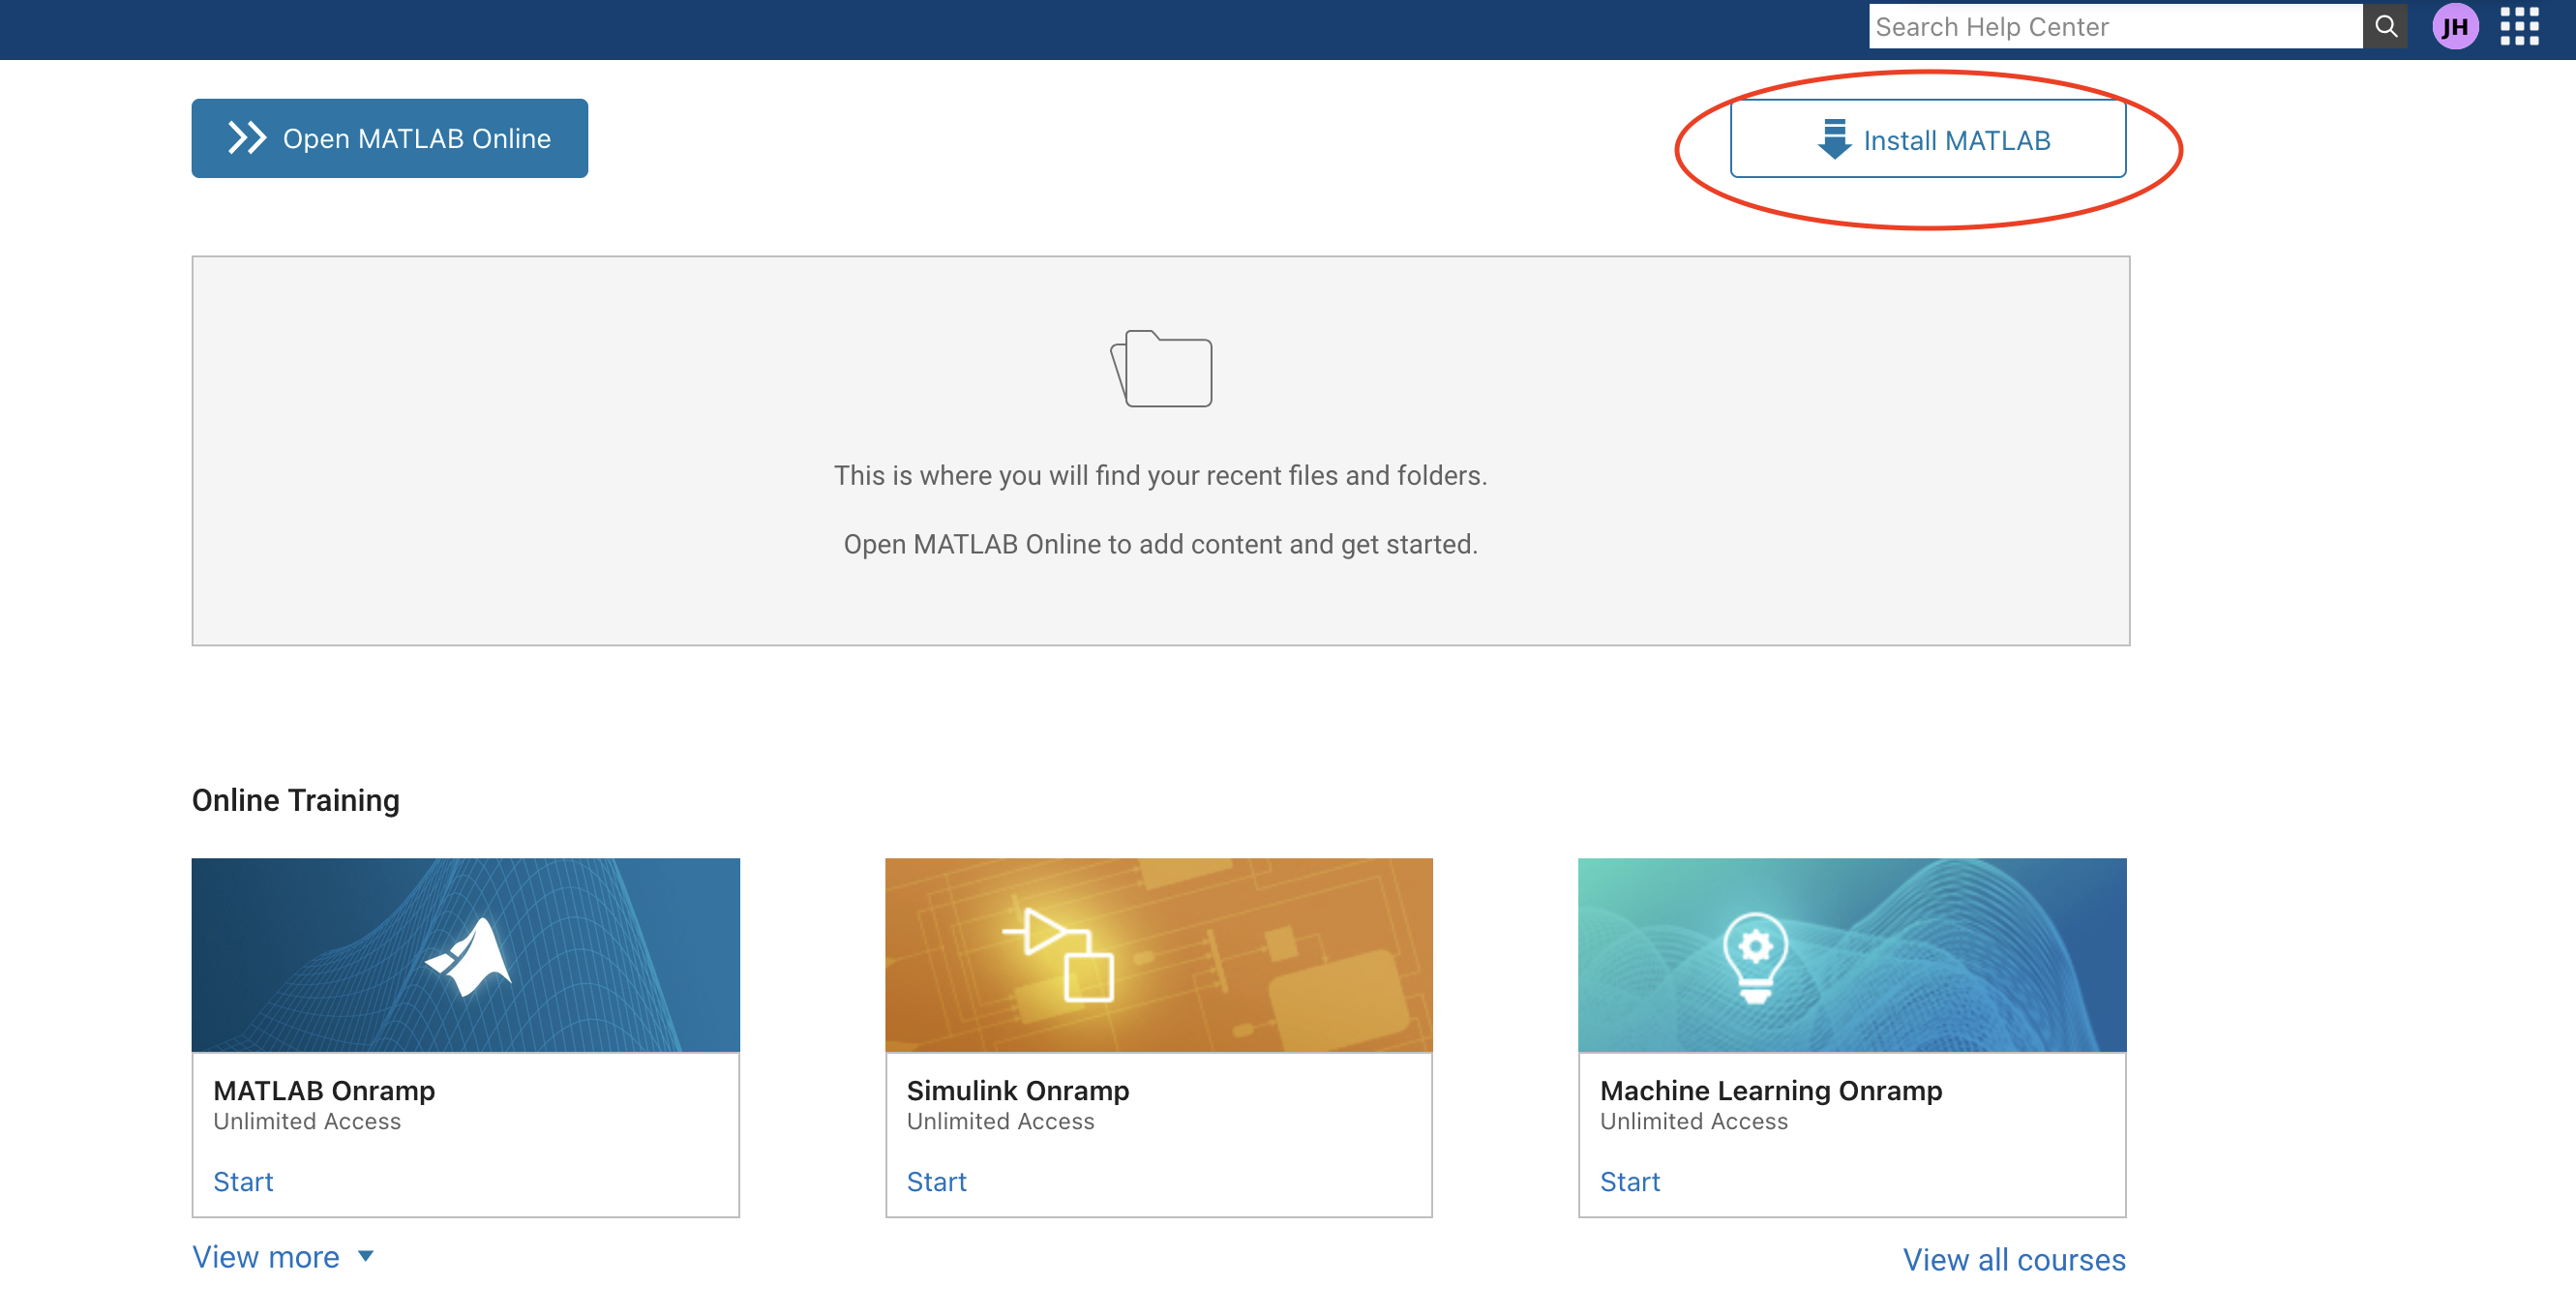Click the download icon inside Install MATLAB button
This screenshot has height=1316, width=2576.
pyautogui.click(x=1836, y=139)
